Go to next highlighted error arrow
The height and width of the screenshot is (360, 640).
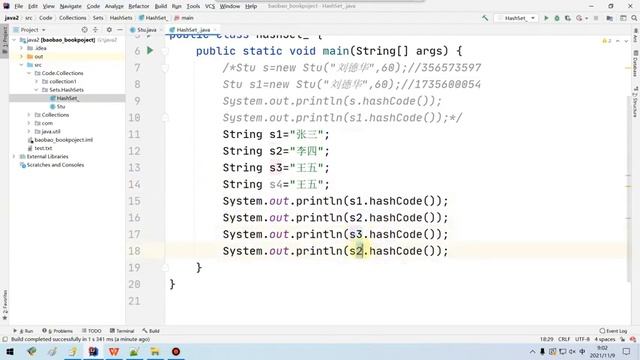point(626,41)
